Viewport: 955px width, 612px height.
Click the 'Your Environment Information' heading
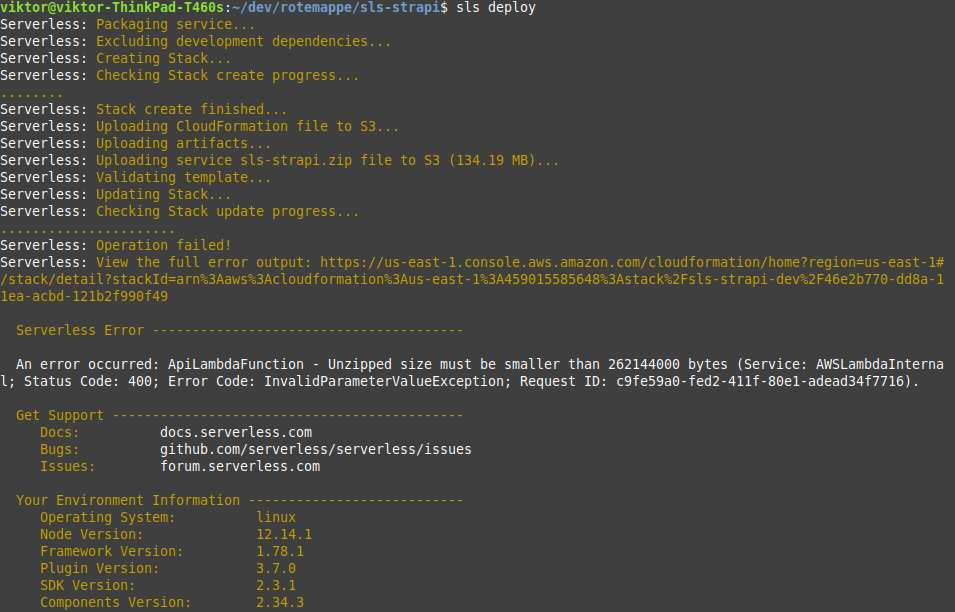[128, 500]
